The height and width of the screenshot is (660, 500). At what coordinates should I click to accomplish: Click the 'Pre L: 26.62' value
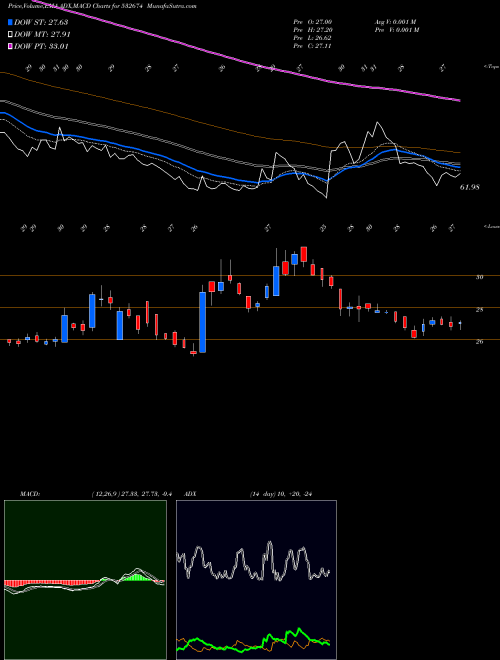(x=313, y=38)
